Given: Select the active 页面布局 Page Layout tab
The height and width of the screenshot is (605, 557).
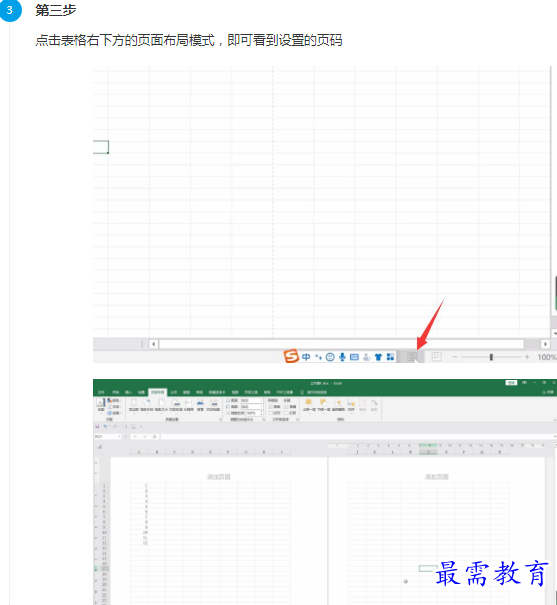Looking at the screenshot, I should (157, 392).
